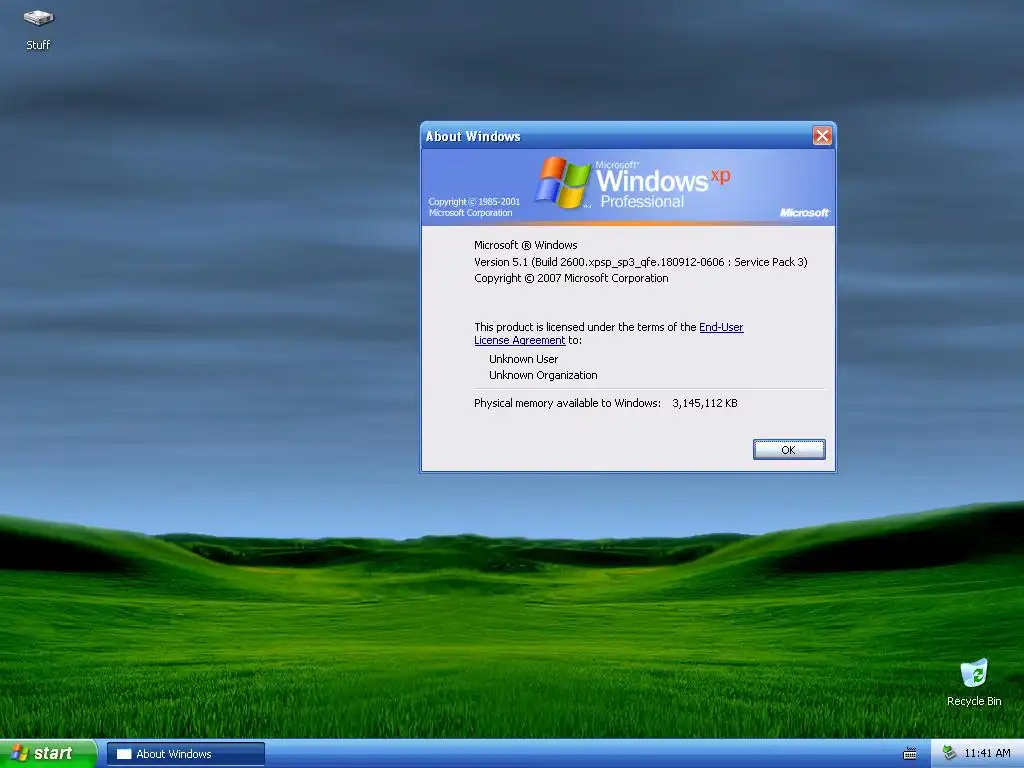Screen dimensions: 1024x768
Task: Click the on-screen keyboard tray icon
Action: point(910,754)
